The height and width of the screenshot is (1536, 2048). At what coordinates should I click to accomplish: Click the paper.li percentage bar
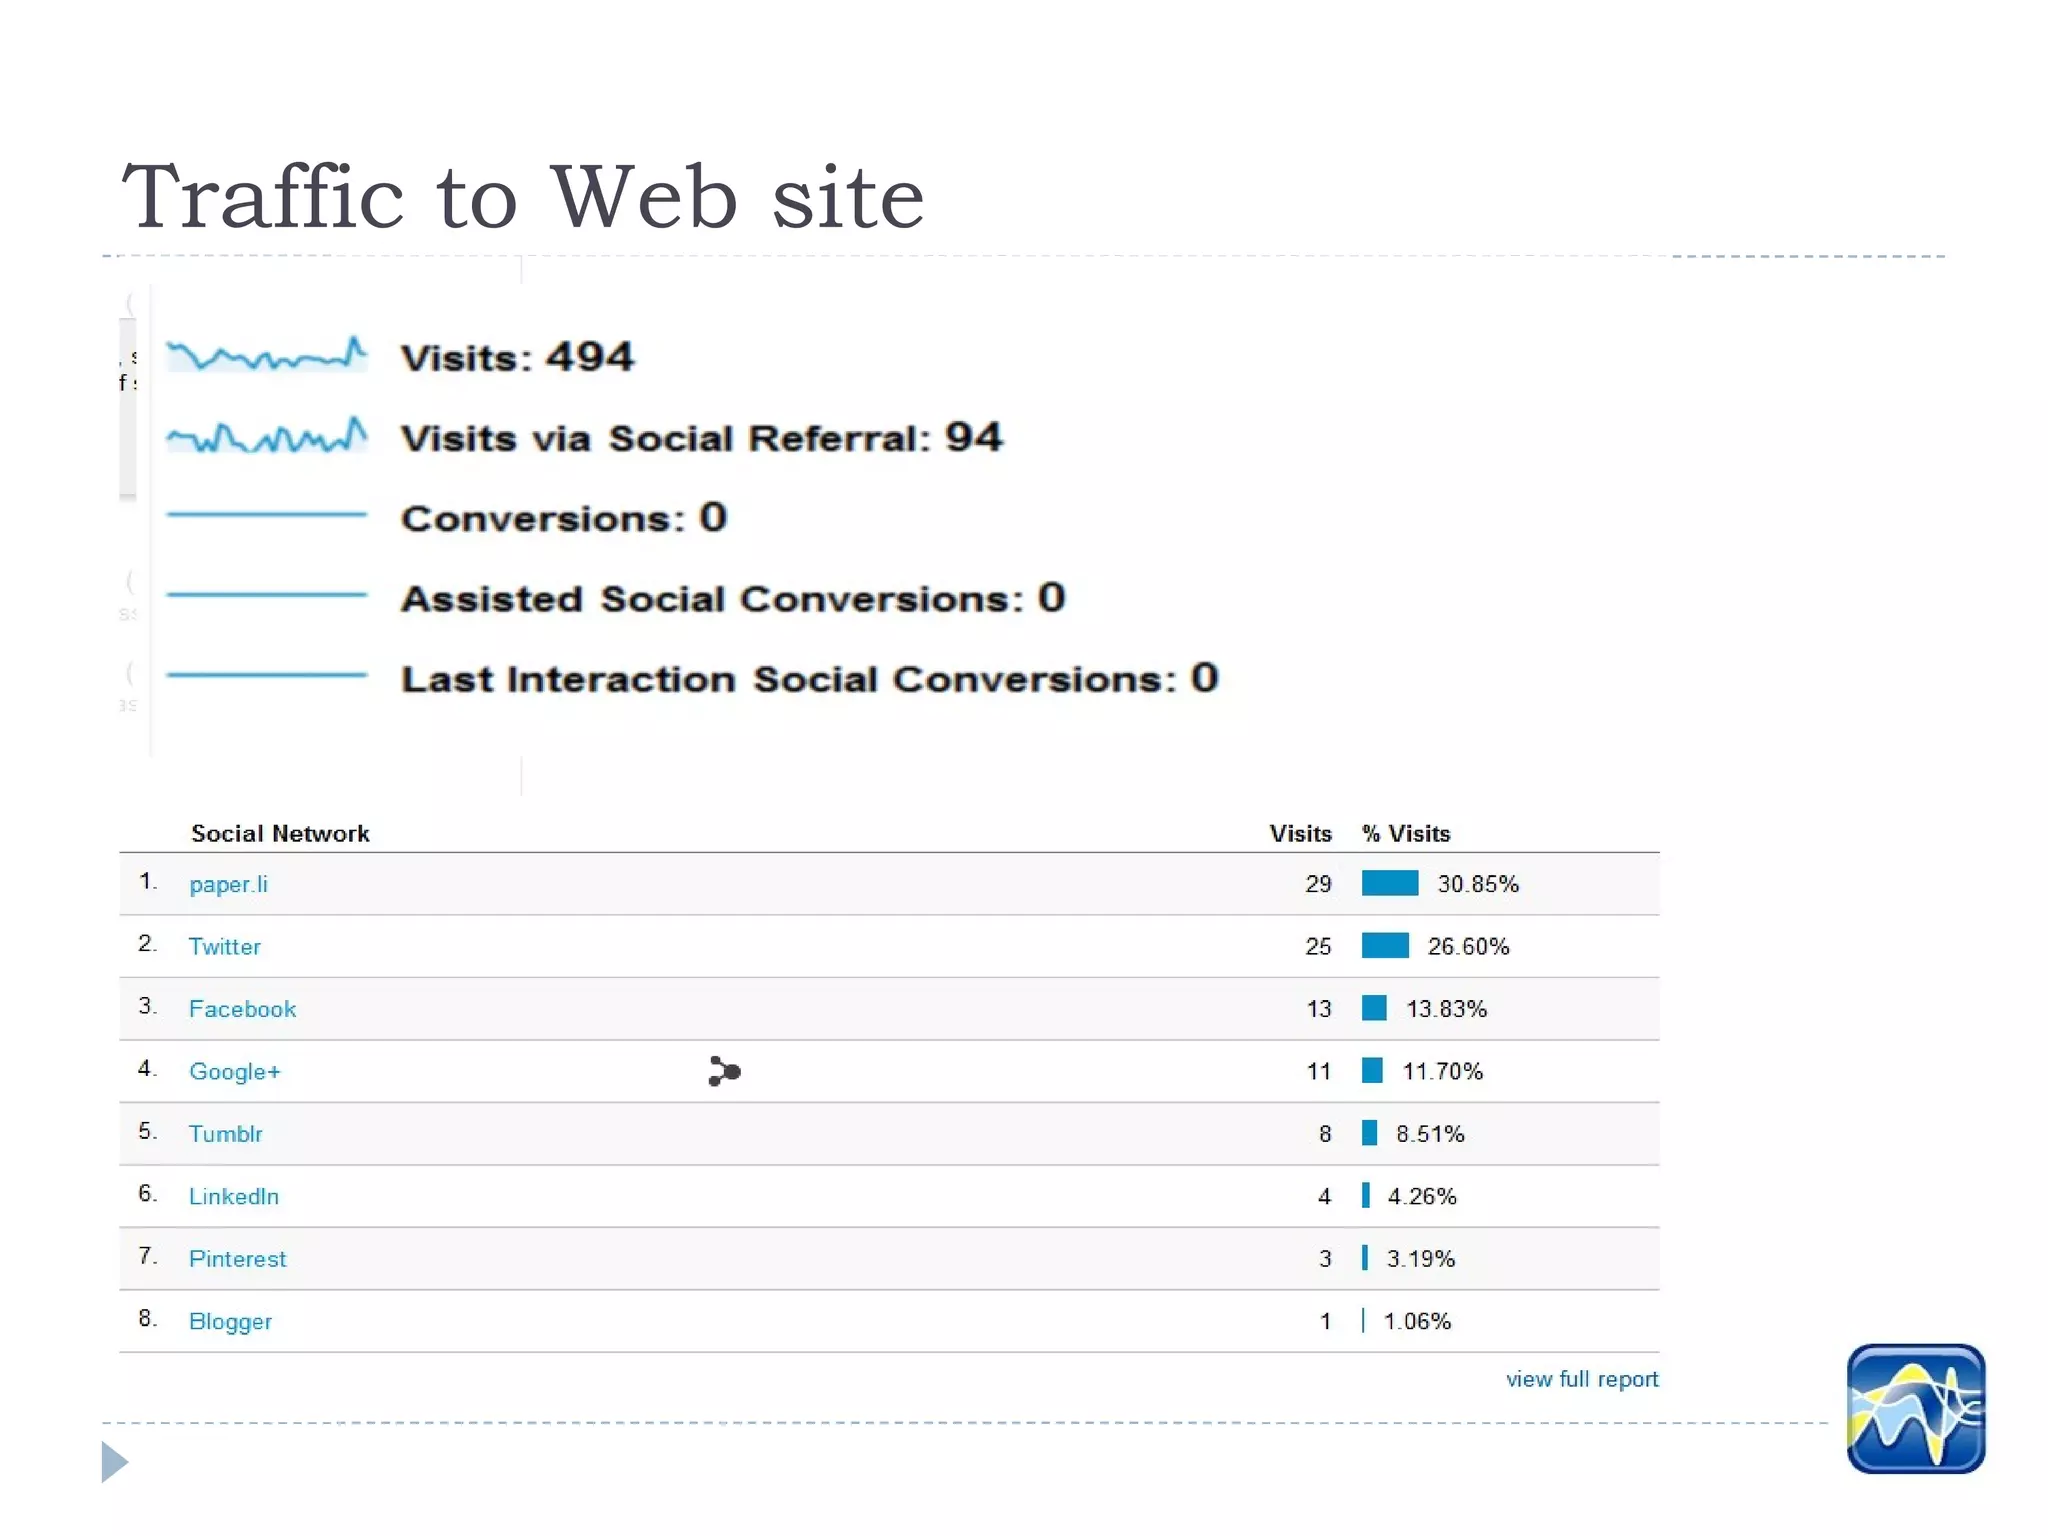pyautogui.click(x=1389, y=883)
